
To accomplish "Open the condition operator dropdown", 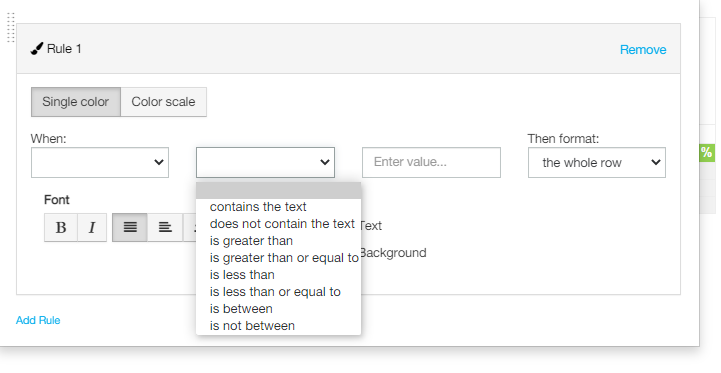I will [x=265, y=162].
